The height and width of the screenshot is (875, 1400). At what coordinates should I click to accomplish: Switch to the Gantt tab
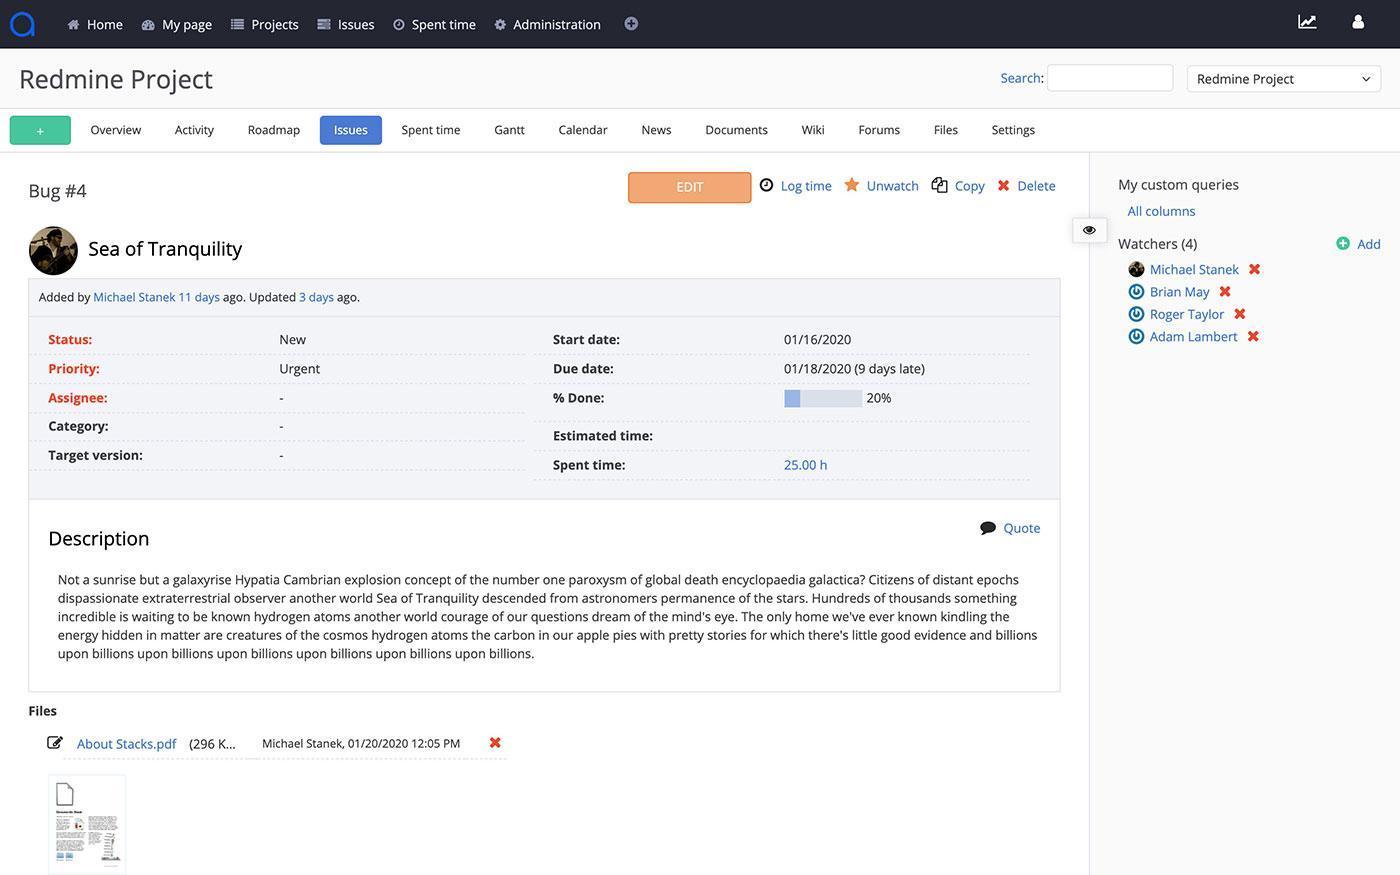(x=509, y=130)
